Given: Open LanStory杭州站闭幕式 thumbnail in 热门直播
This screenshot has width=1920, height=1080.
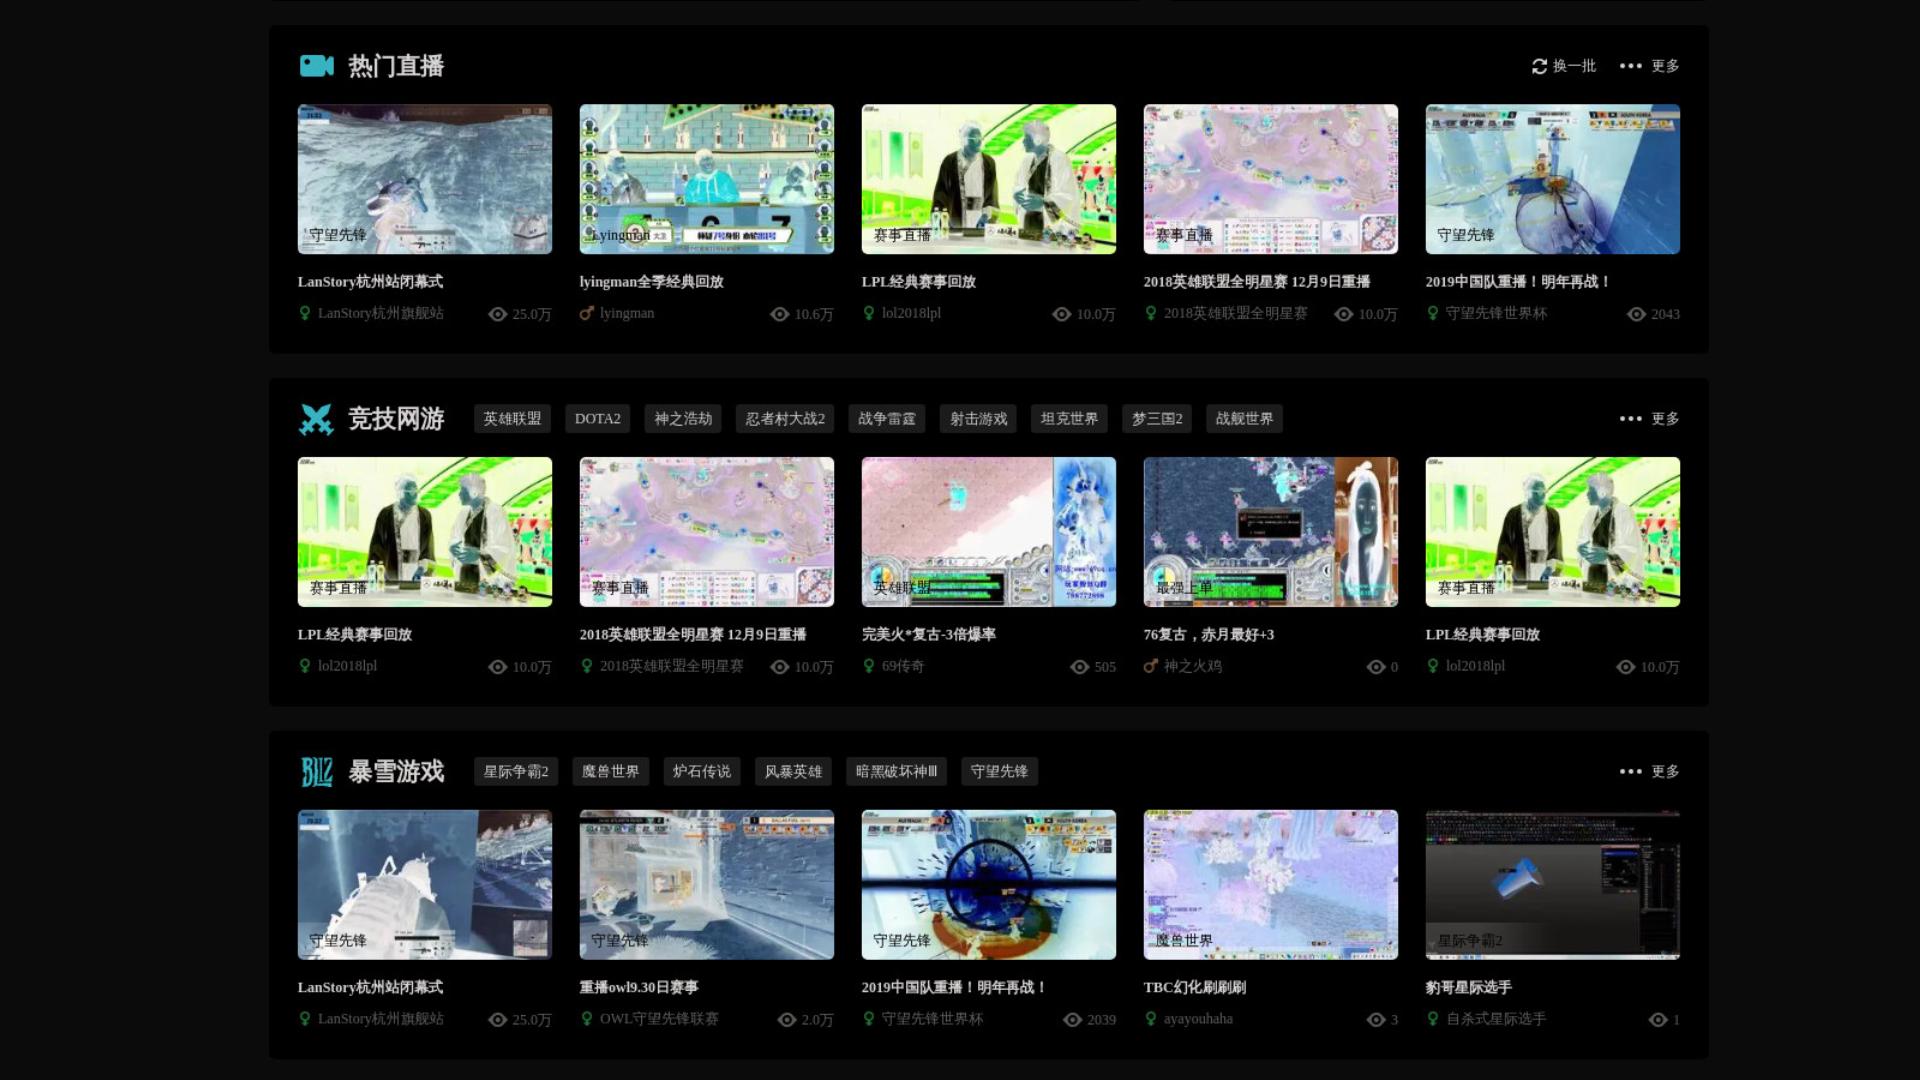Looking at the screenshot, I should click(x=425, y=179).
